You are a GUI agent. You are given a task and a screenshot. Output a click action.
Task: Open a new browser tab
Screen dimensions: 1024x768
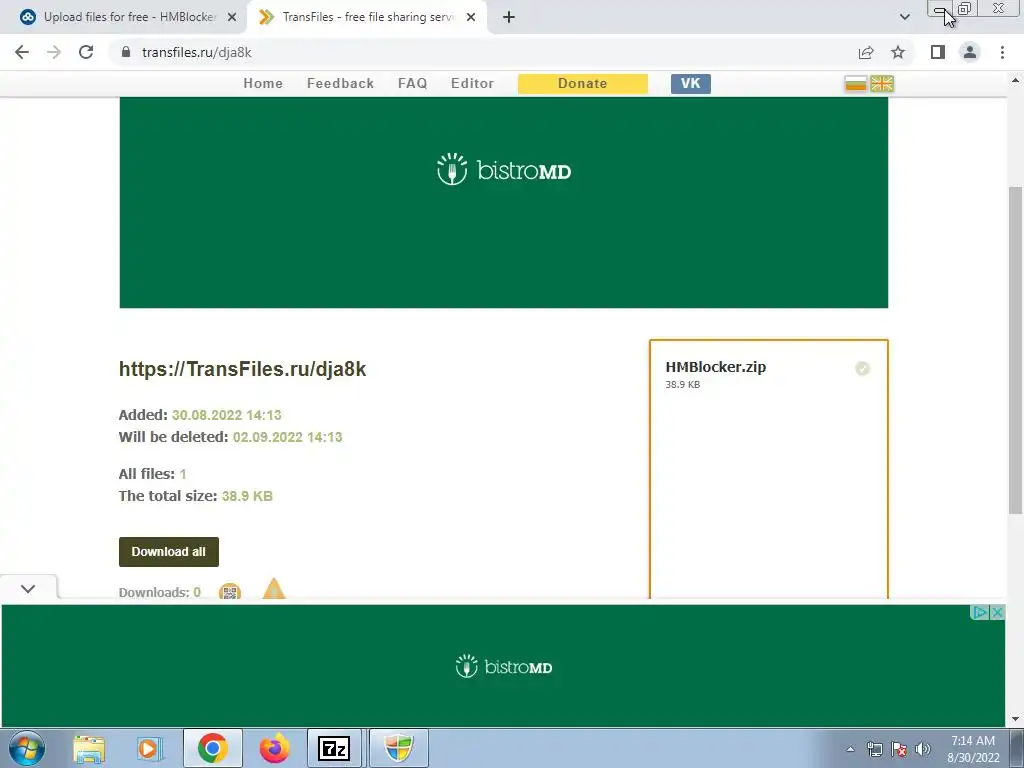click(x=509, y=17)
